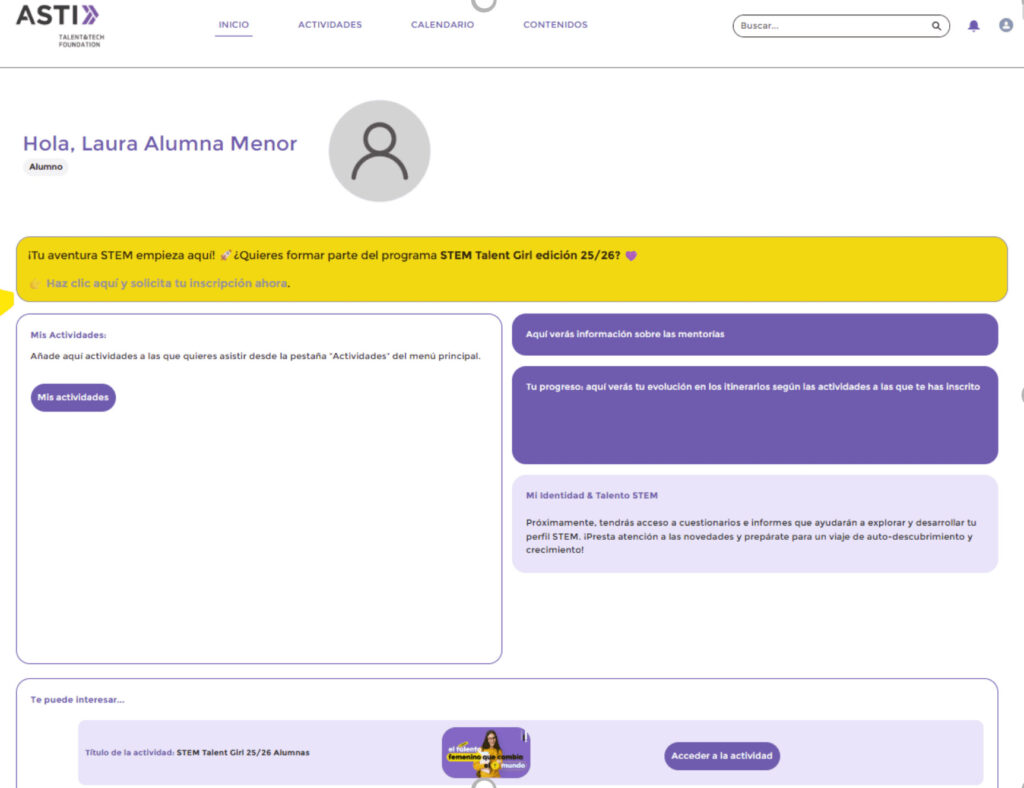The image size is (1024, 788).
Task: Click the Mis actividades button
Action: 73,398
